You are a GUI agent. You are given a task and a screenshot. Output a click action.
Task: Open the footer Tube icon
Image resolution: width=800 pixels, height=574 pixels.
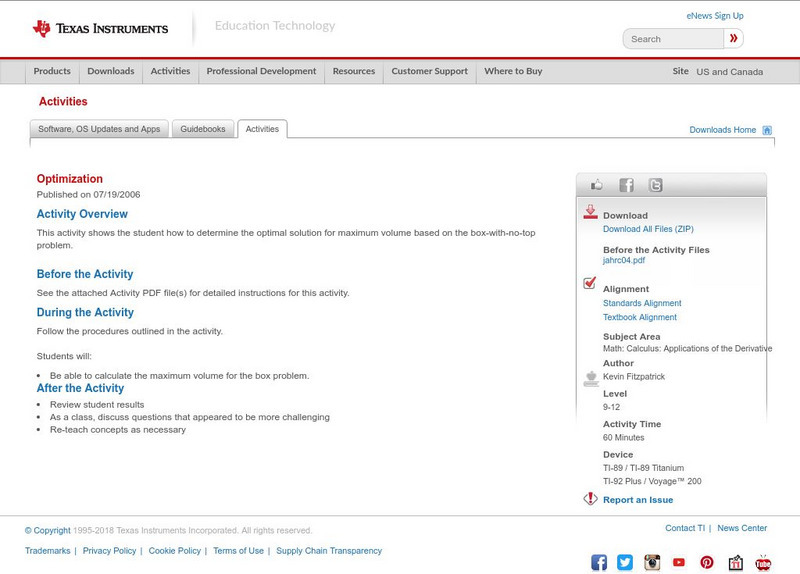pos(763,562)
